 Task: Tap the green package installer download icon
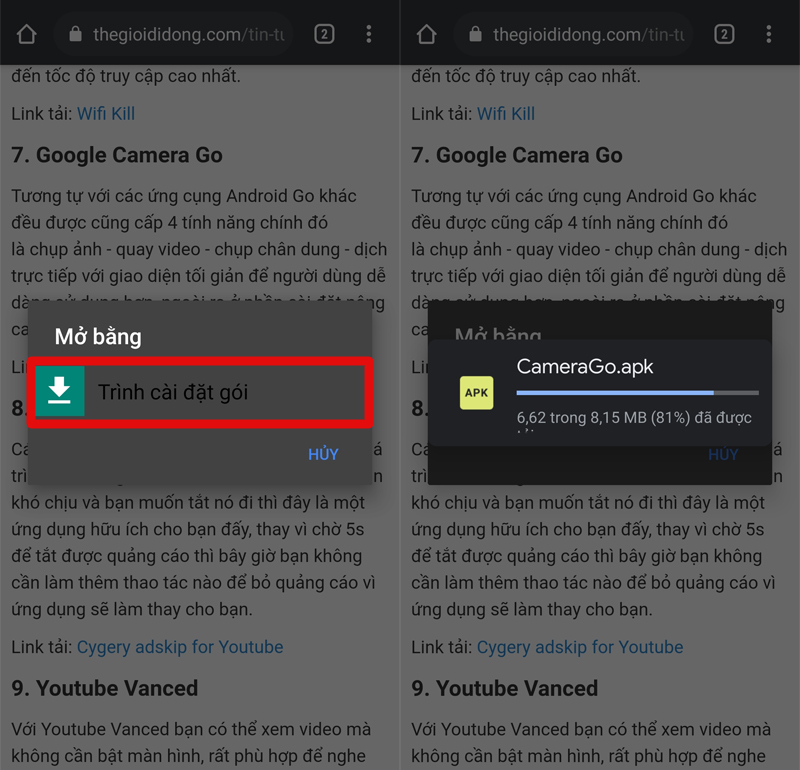tap(60, 391)
